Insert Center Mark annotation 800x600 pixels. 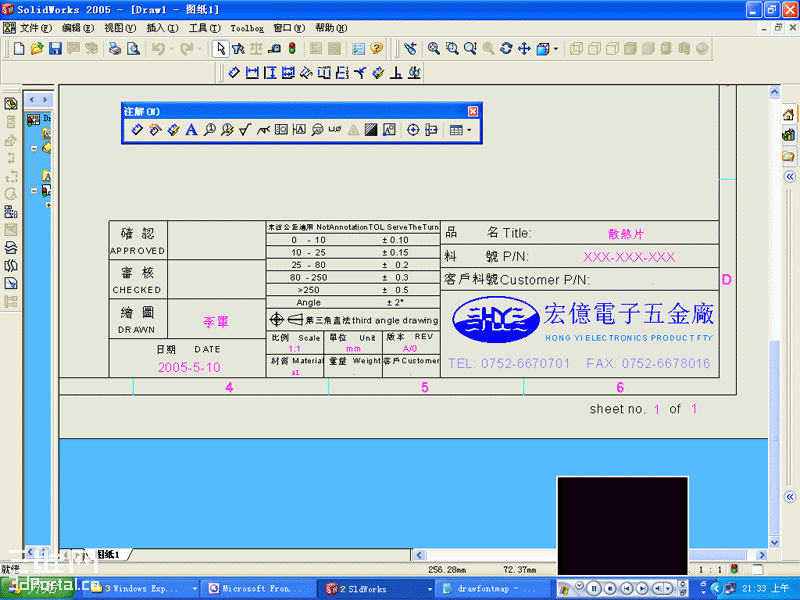click(x=413, y=130)
